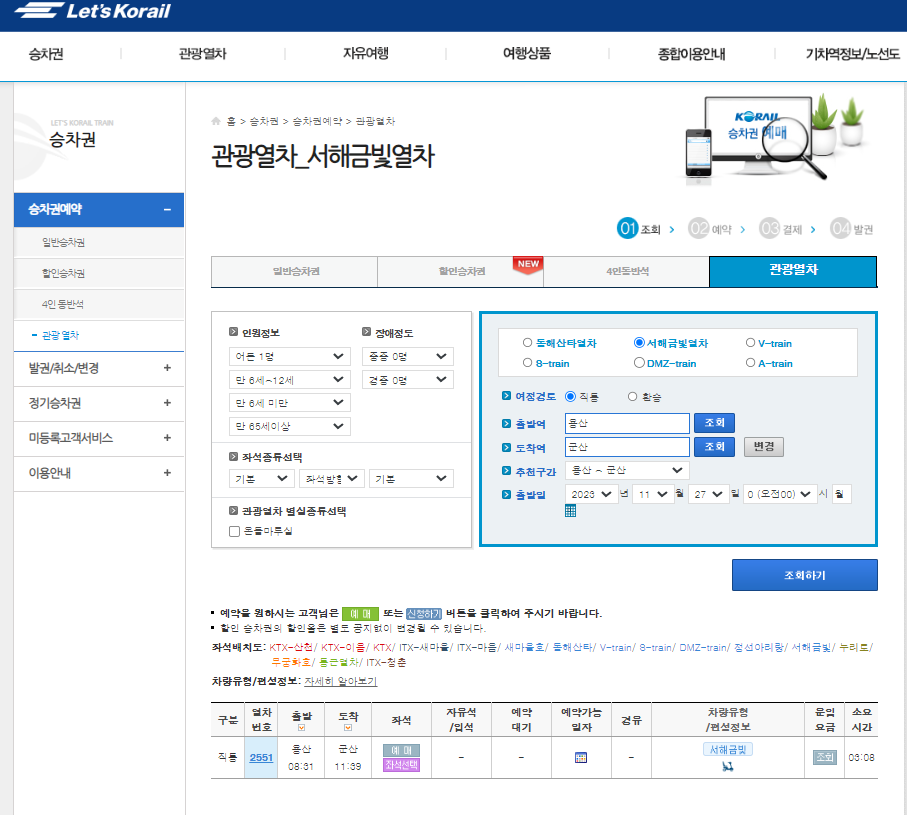Switch to the 4인동반석 tab

point(627,271)
